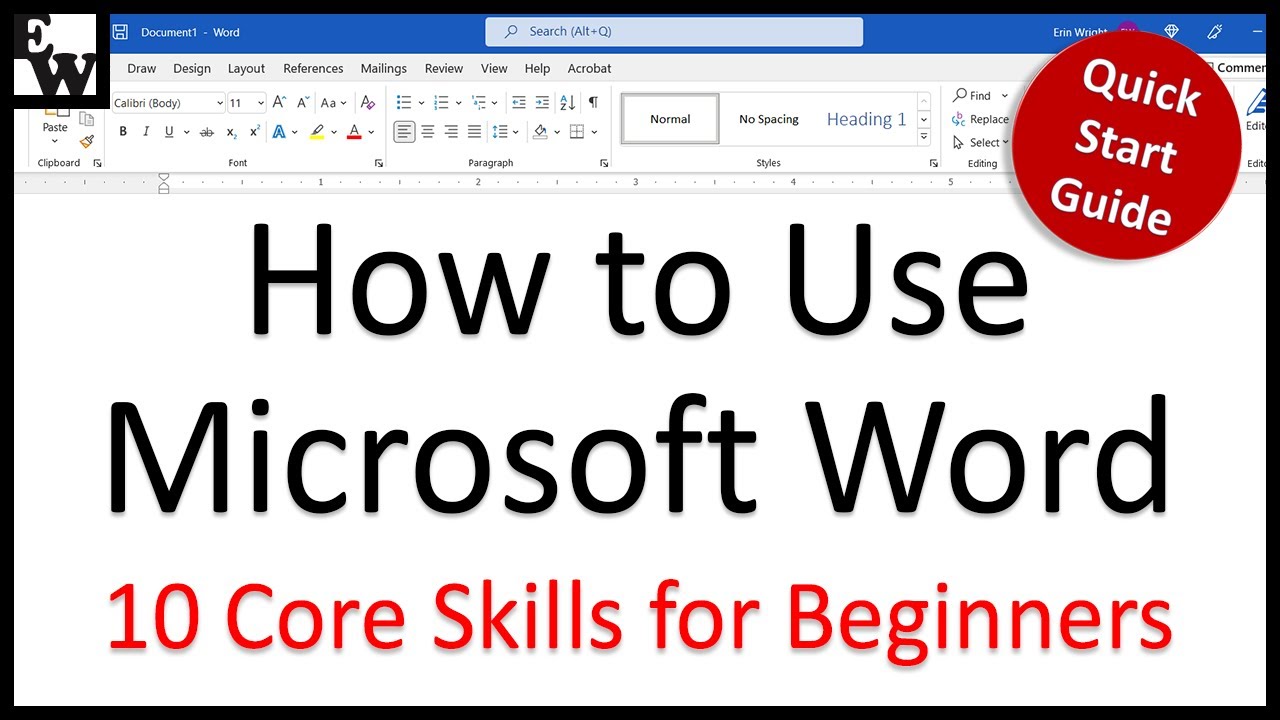The height and width of the screenshot is (720, 1280).
Task: Open the Acrobat tab
Action: [590, 68]
